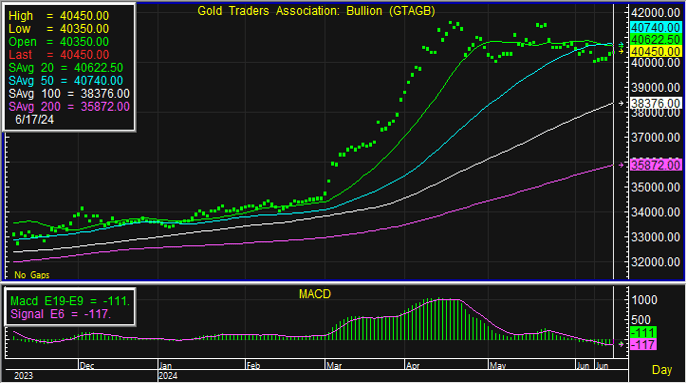Click the 35000.00 price axis label
Image resolution: width=687 pixels, height=384 pixels.
655,188
